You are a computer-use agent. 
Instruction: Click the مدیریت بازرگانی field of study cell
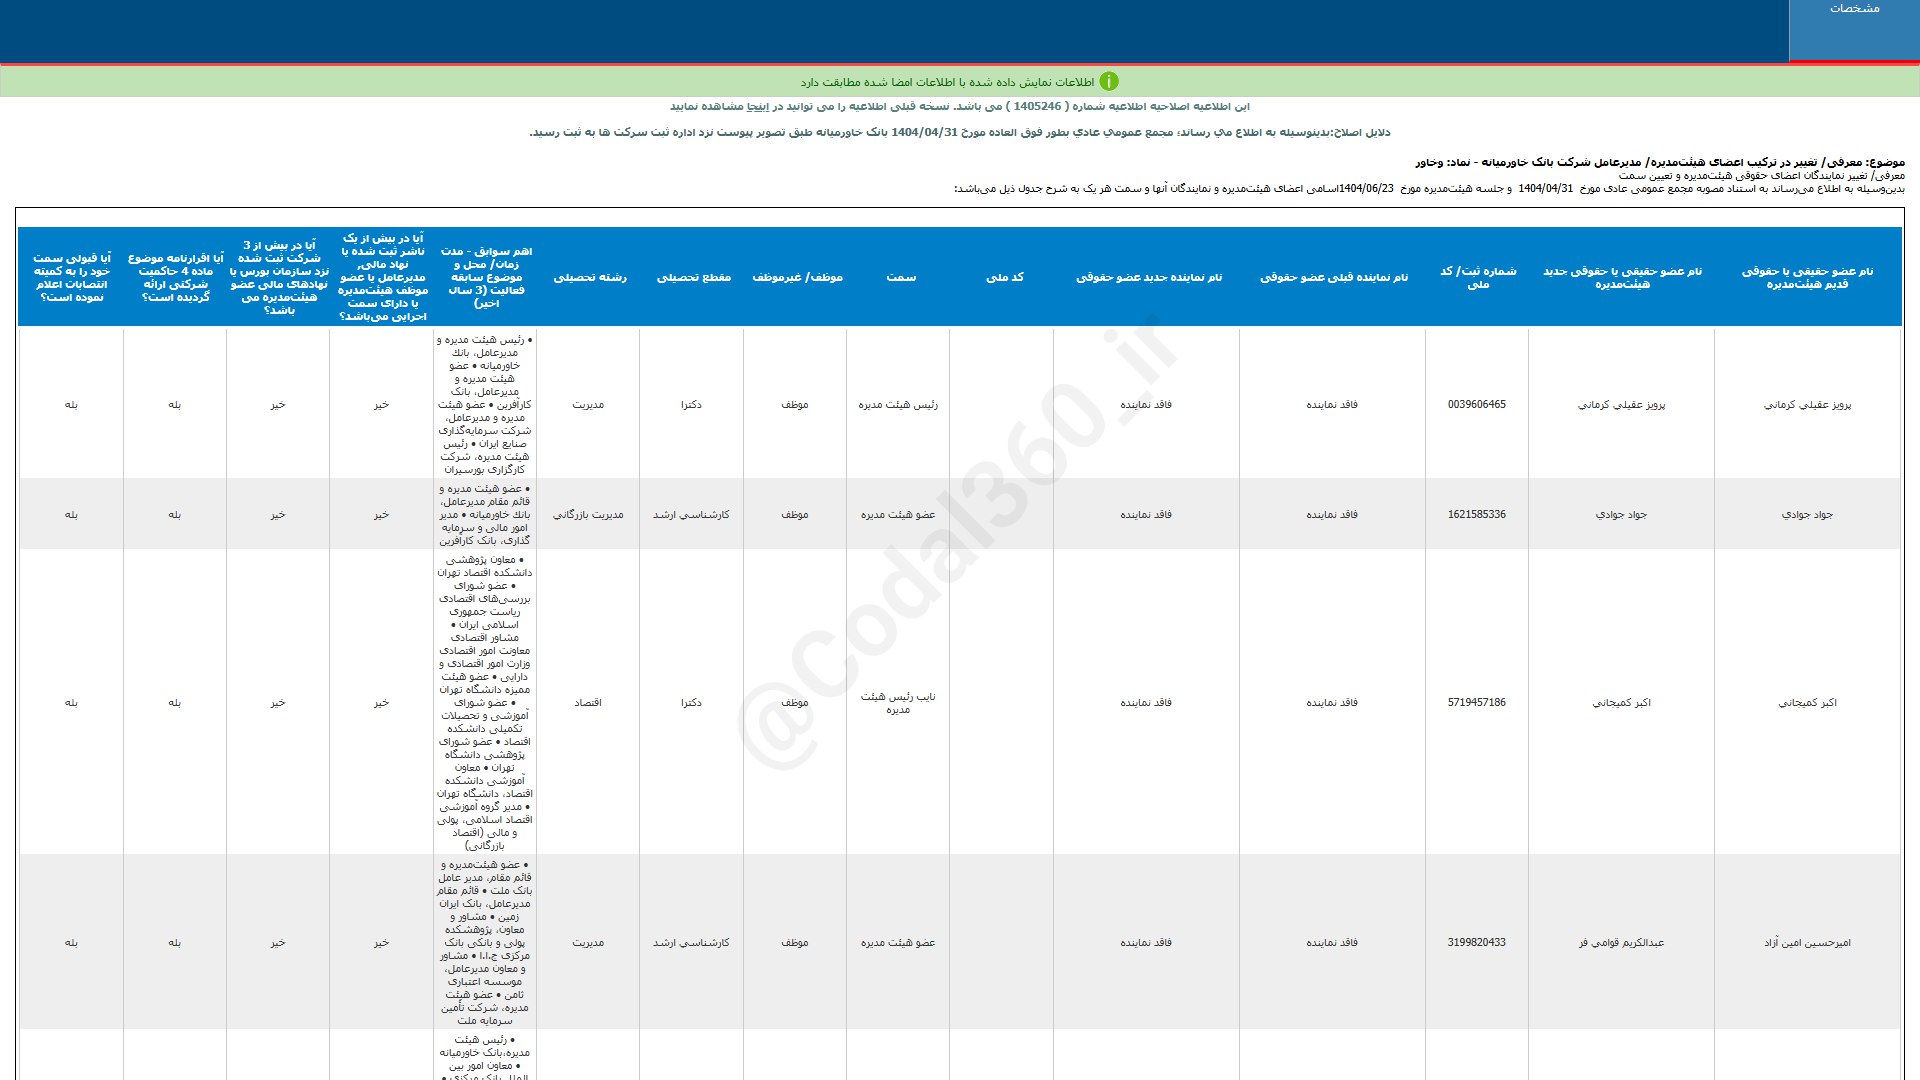588,515
